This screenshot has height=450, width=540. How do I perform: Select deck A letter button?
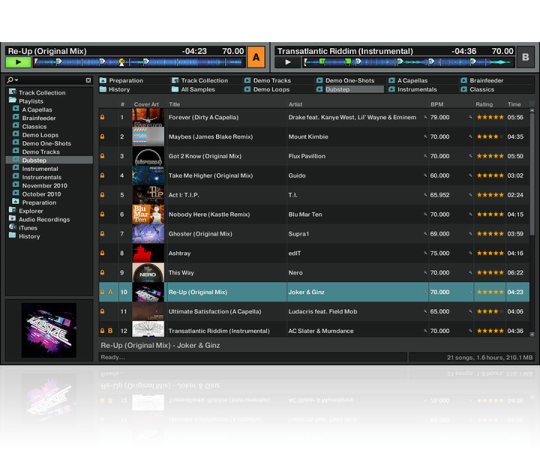(x=256, y=57)
